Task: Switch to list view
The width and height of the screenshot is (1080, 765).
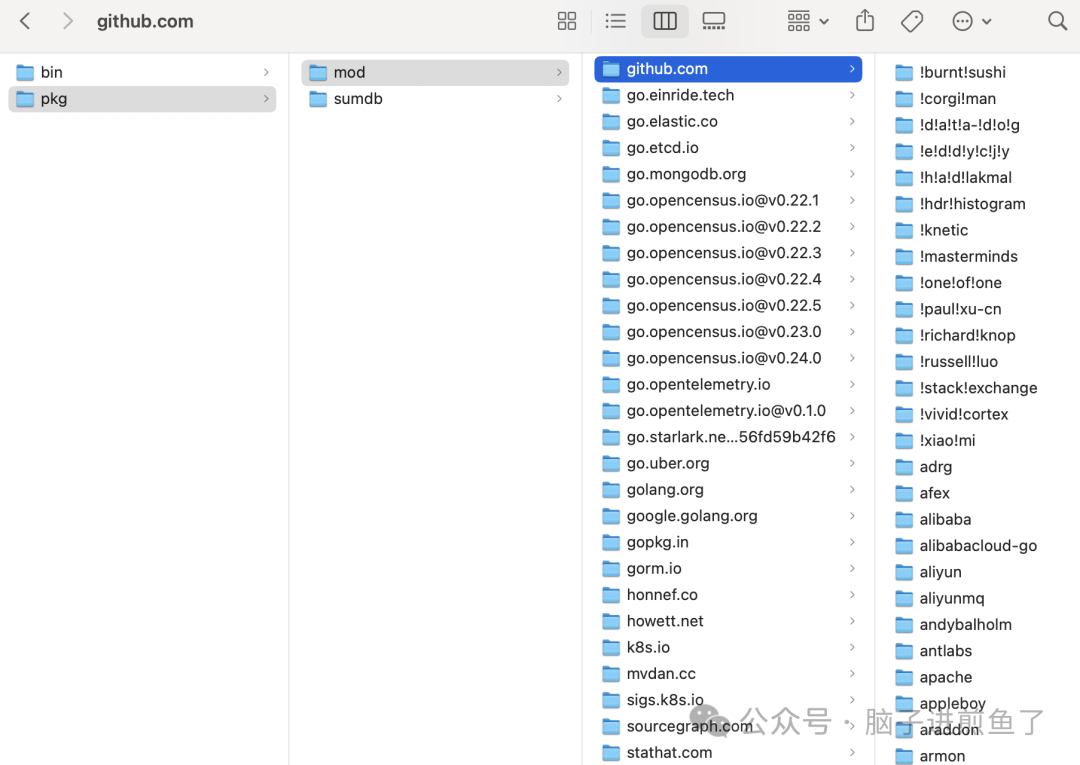Action: coord(615,21)
